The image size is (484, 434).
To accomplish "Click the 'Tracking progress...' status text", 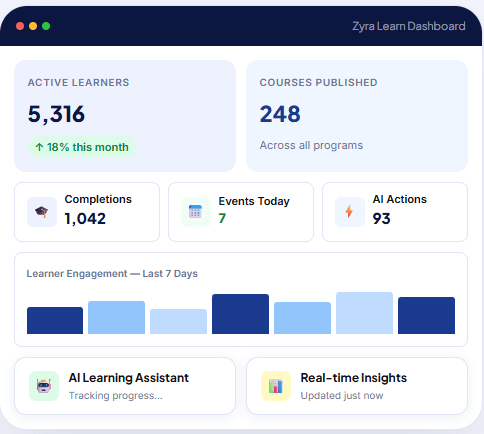I will [116, 396].
